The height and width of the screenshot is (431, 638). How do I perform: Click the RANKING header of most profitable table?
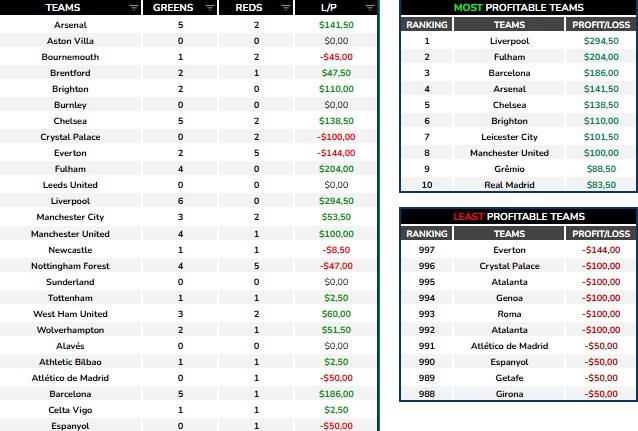tap(426, 25)
